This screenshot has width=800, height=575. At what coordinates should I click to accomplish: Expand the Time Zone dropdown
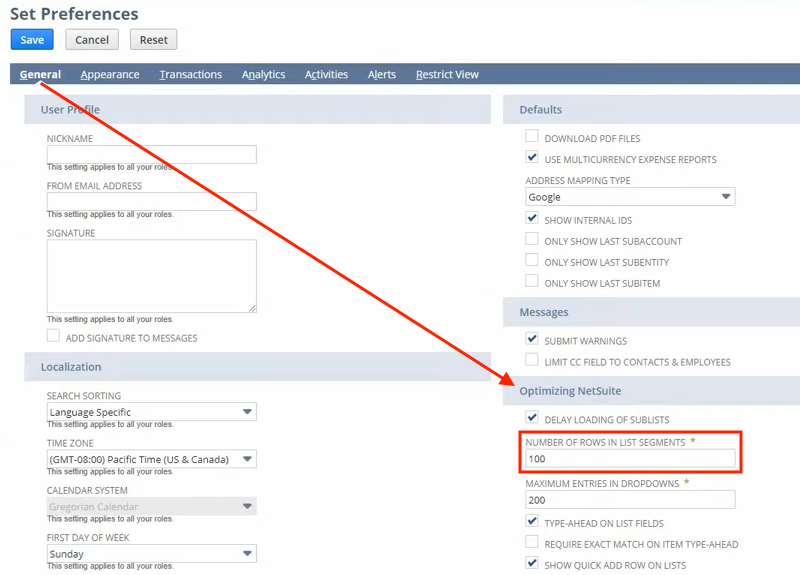coord(151,459)
